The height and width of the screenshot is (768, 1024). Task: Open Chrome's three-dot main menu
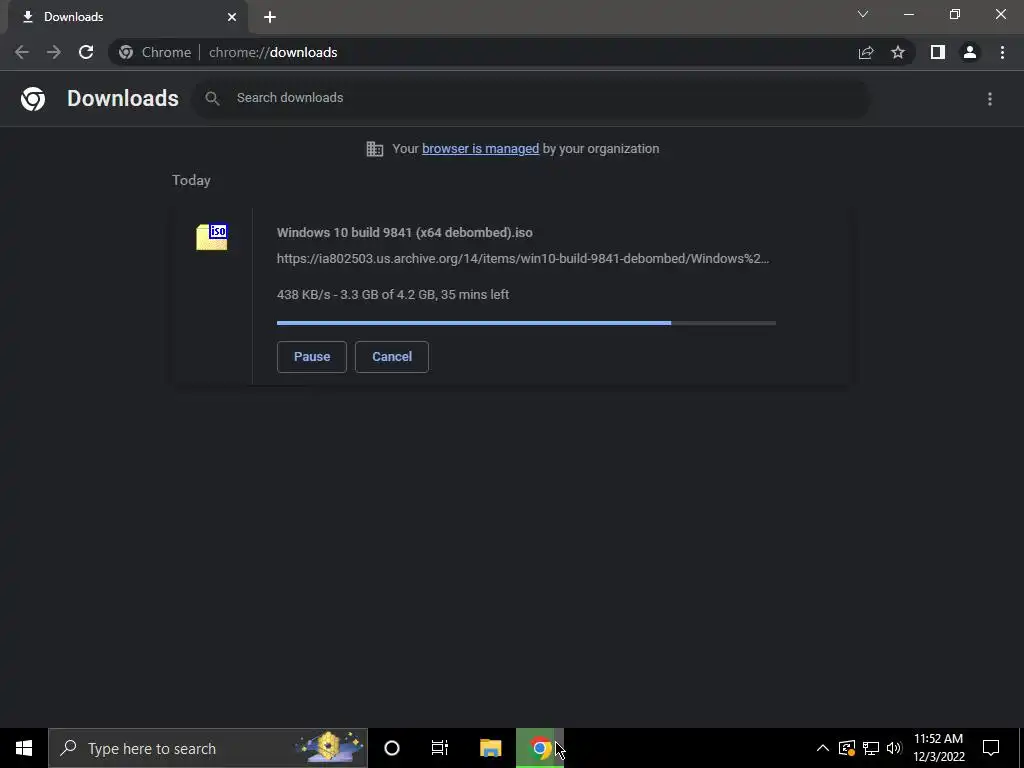pyautogui.click(x=1002, y=52)
